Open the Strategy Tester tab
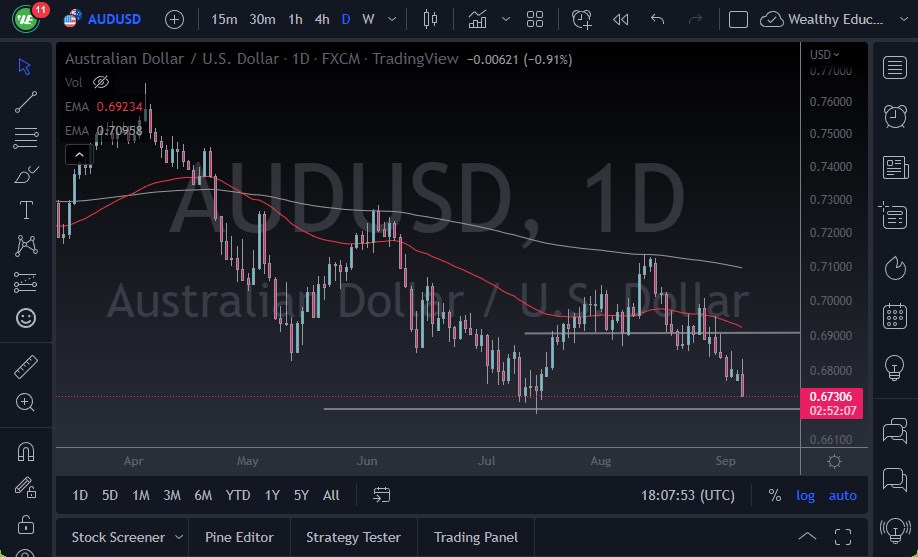 click(353, 537)
